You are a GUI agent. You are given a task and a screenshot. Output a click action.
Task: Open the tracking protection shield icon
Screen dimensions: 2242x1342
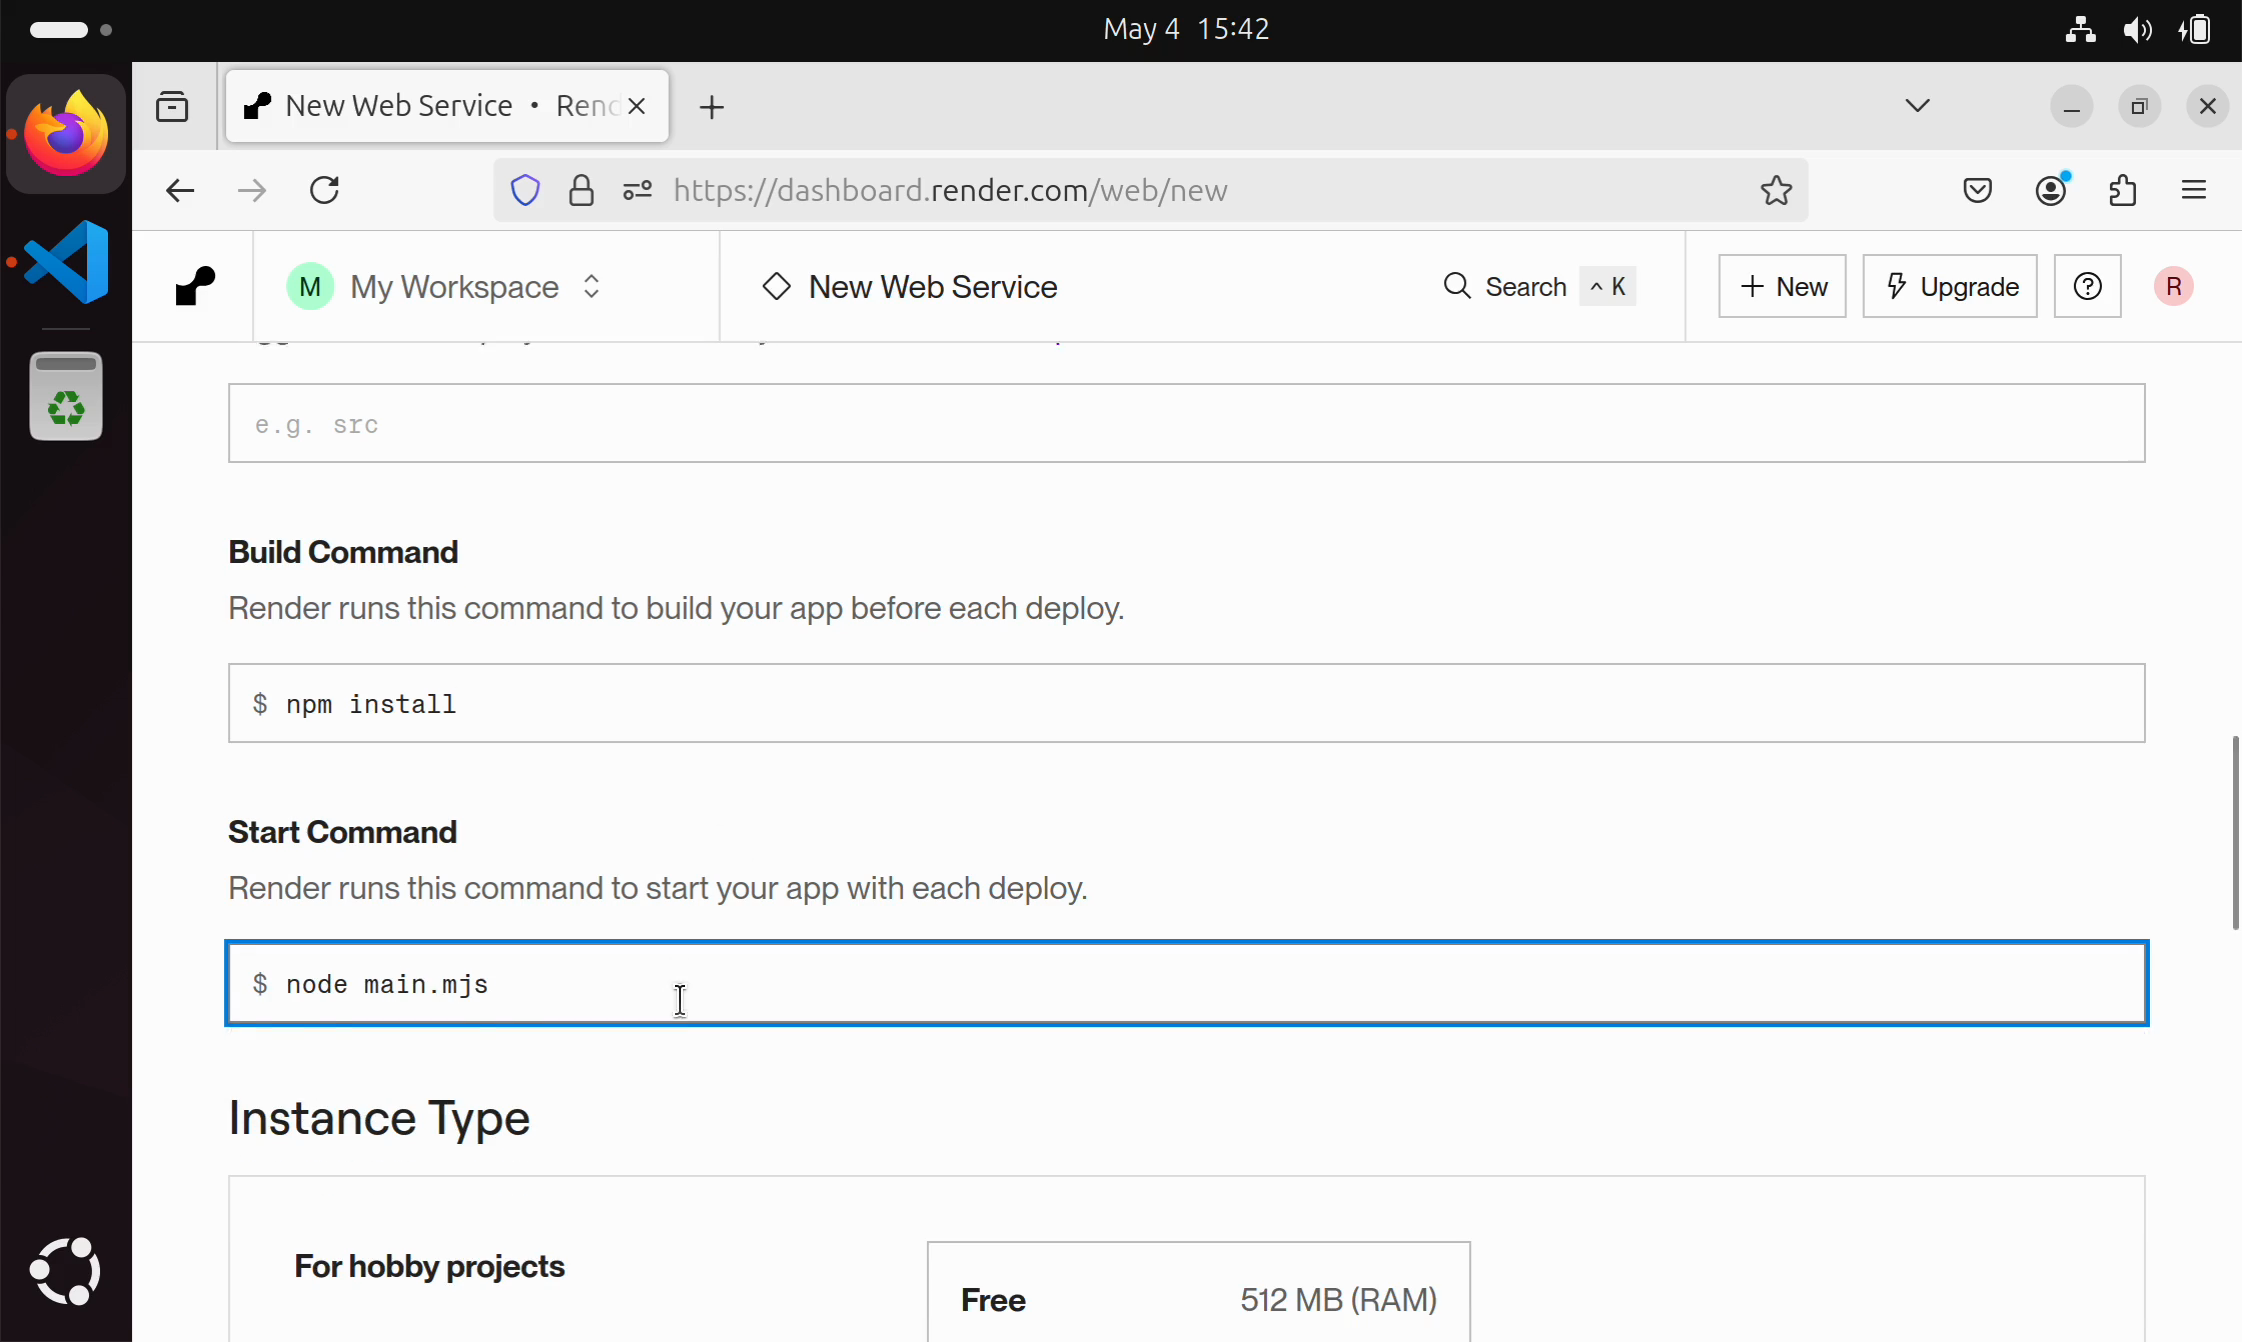pyautogui.click(x=525, y=190)
